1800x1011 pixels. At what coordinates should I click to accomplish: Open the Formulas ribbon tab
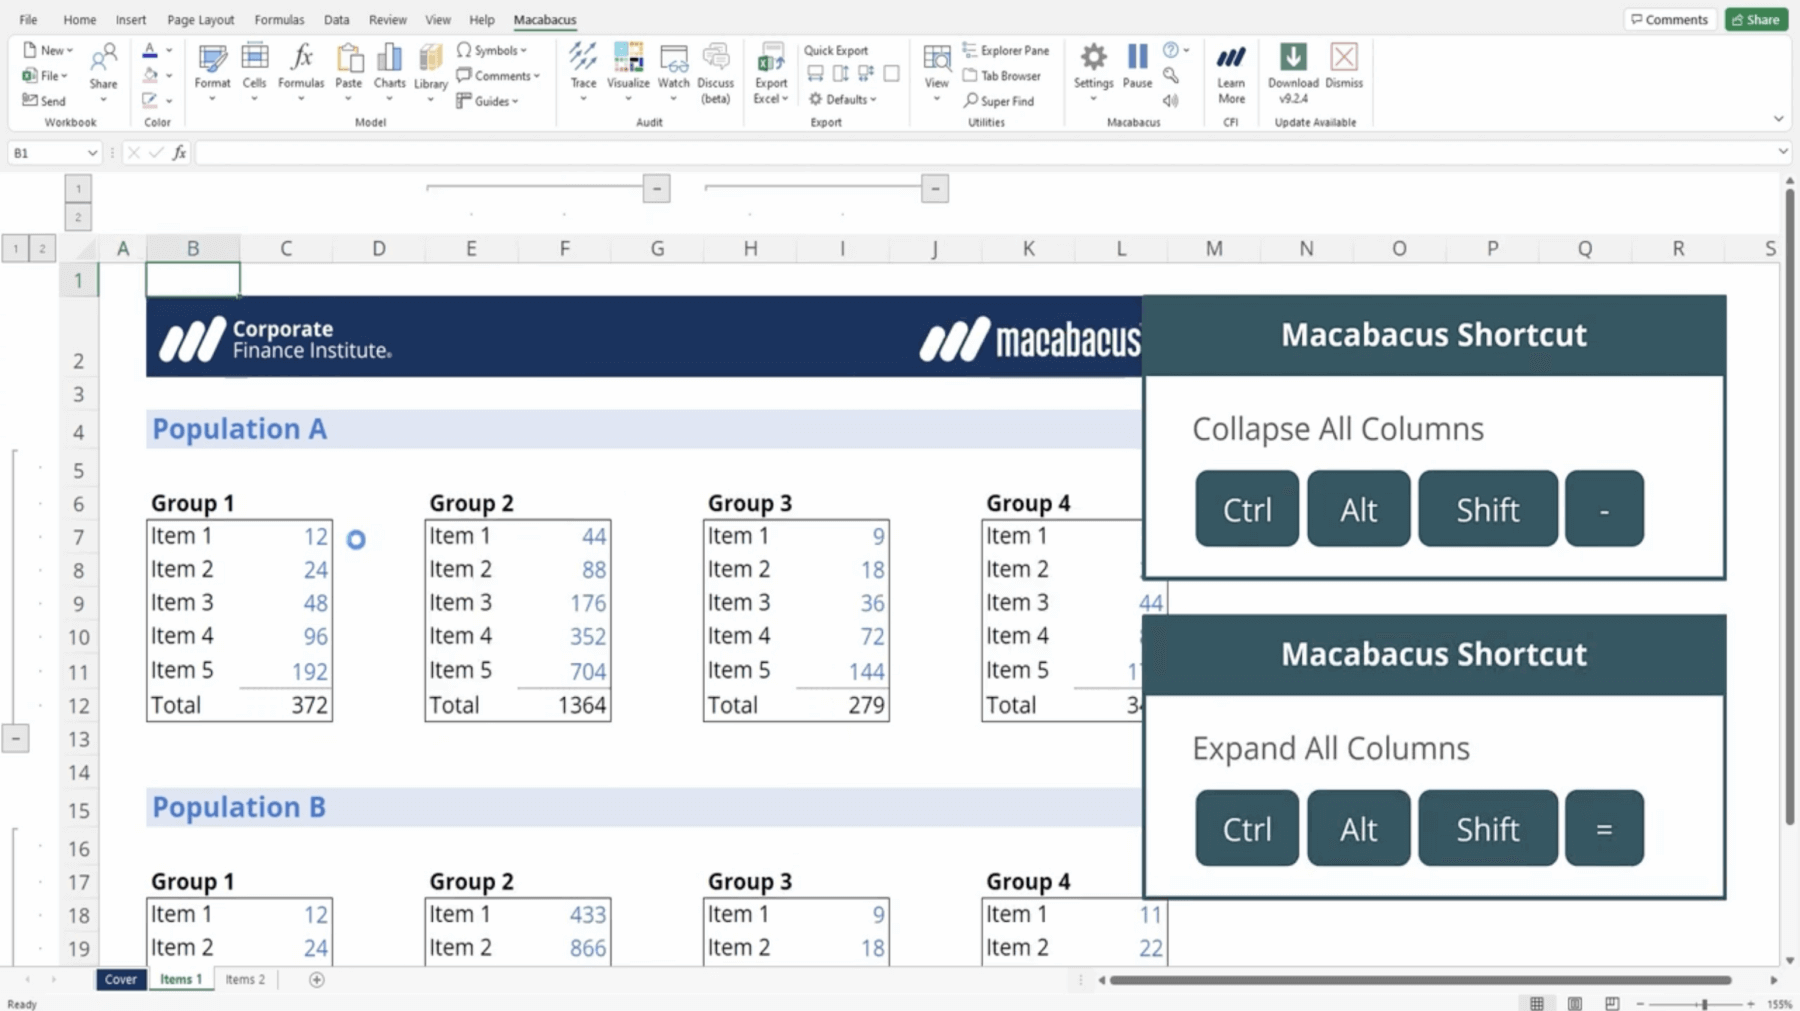pos(279,19)
